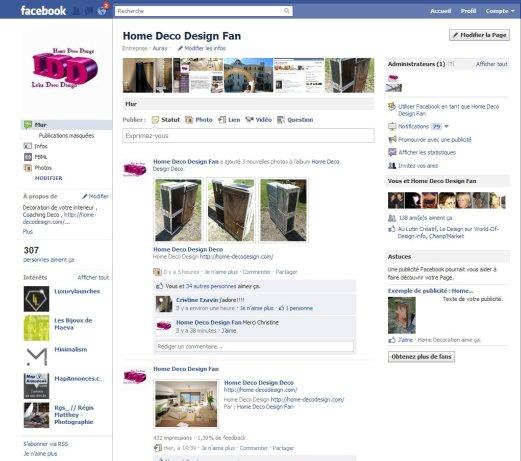
Task: Open the building photo in top photo strip
Action: click(248, 75)
